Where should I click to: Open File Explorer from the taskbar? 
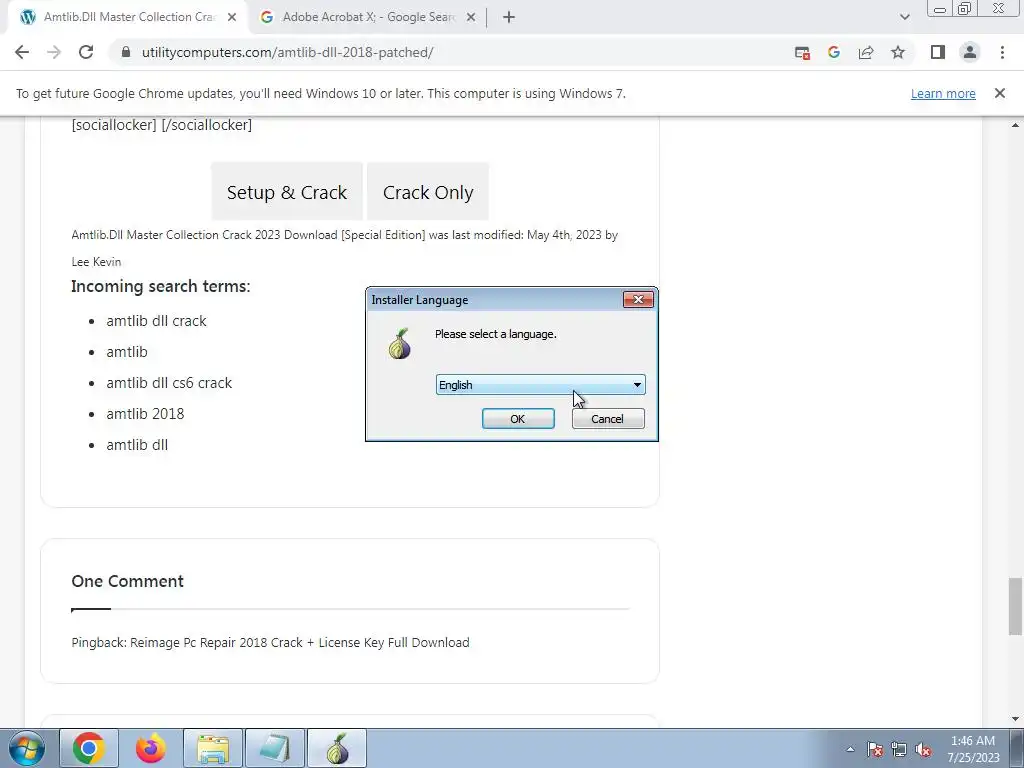[213, 748]
